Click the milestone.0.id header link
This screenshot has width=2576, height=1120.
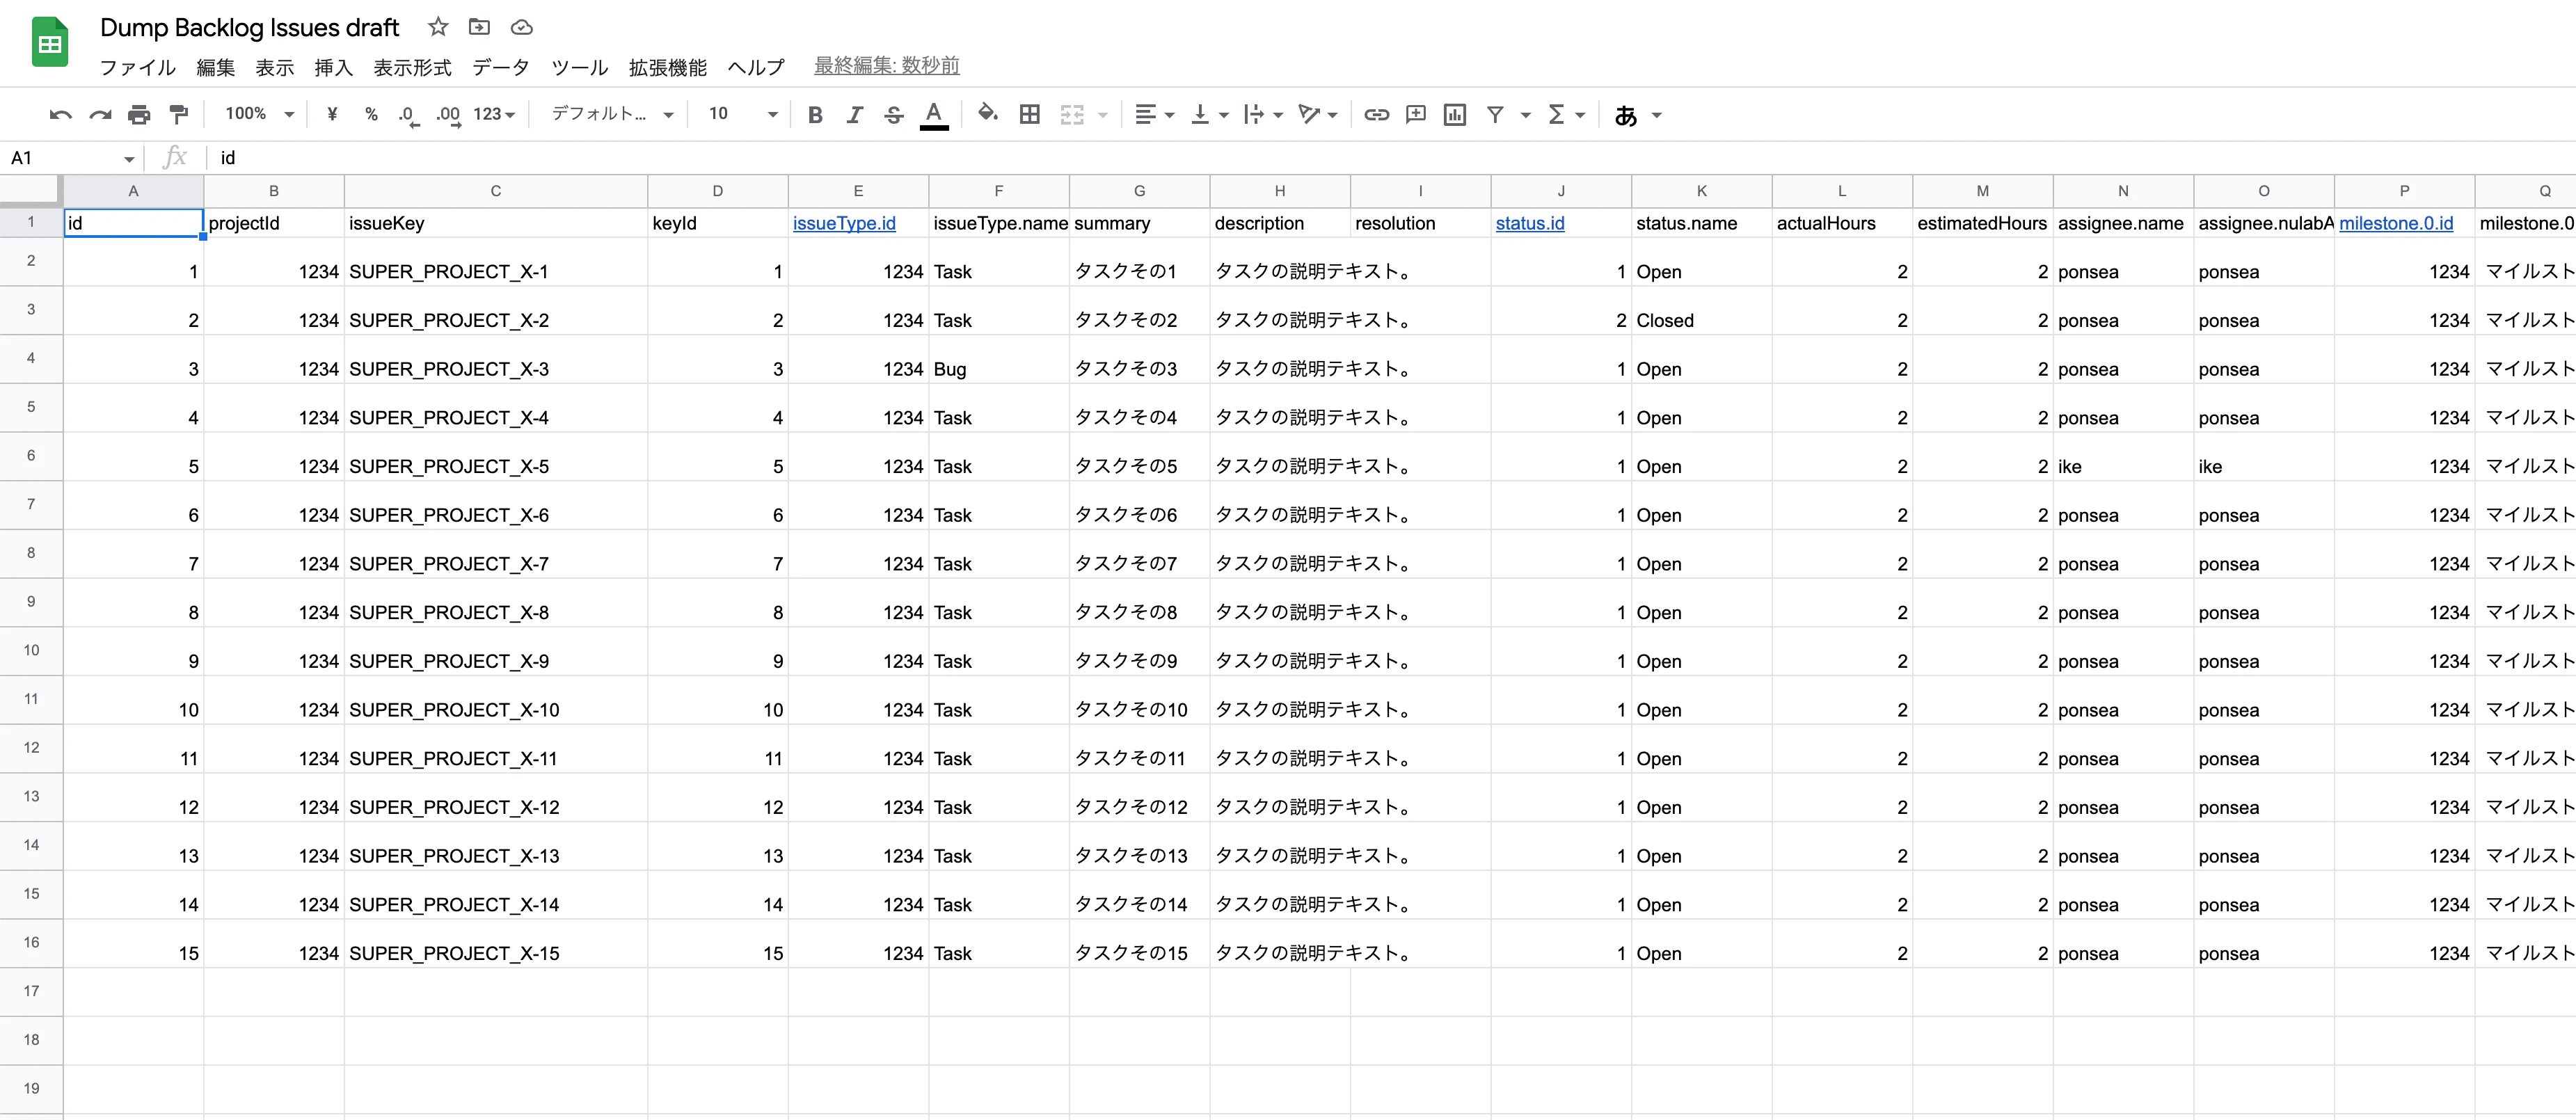pyautogui.click(x=2395, y=223)
